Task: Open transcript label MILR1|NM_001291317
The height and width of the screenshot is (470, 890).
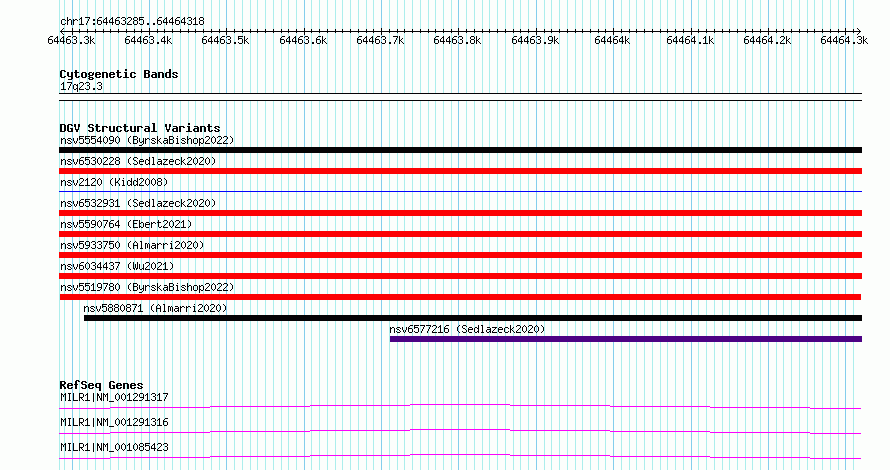Action: [x=114, y=397]
